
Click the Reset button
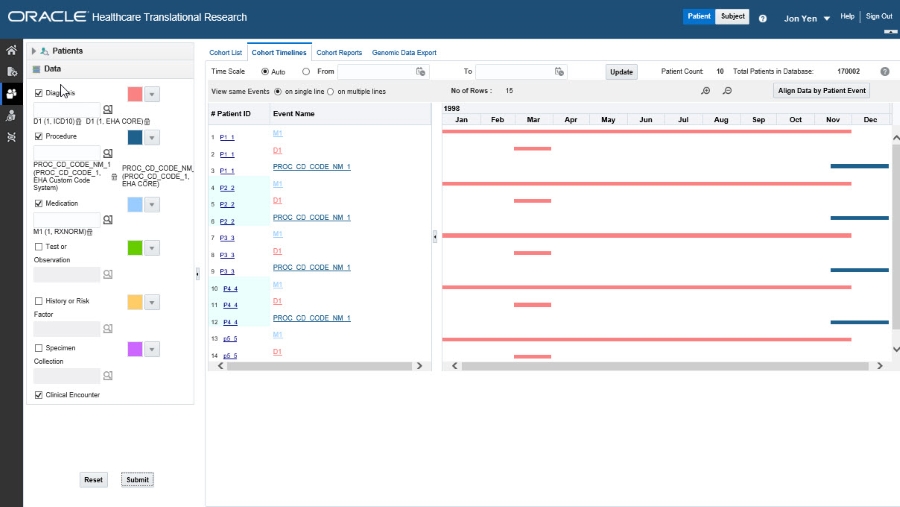93,479
